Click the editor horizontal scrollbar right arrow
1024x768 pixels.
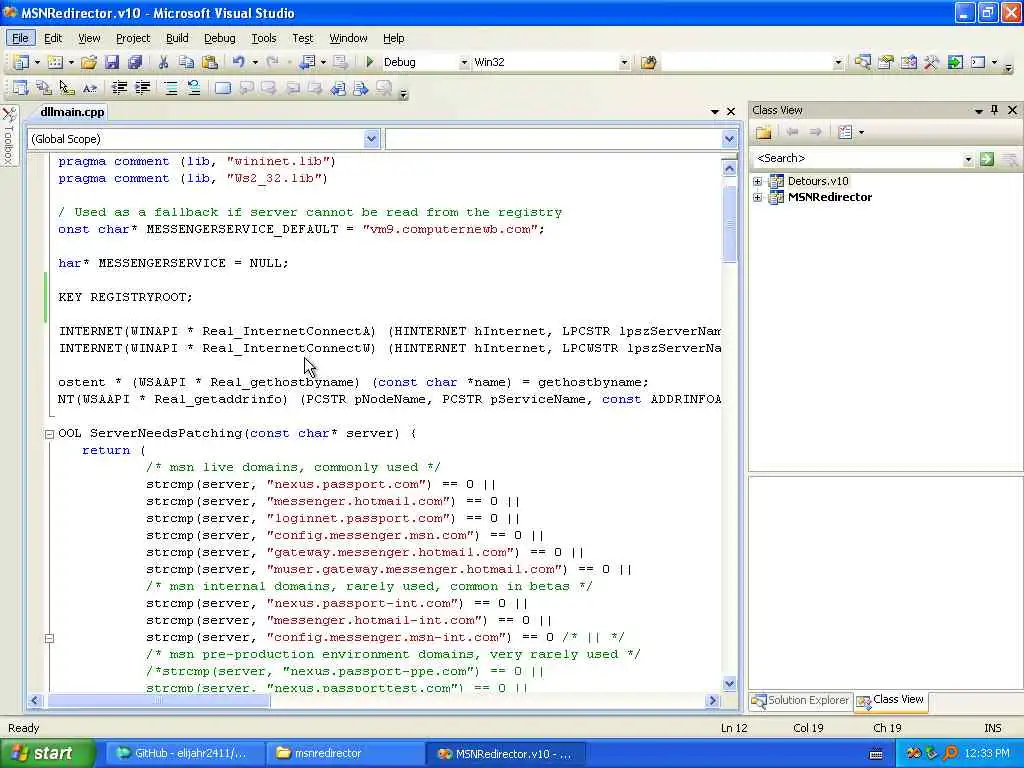coord(712,701)
